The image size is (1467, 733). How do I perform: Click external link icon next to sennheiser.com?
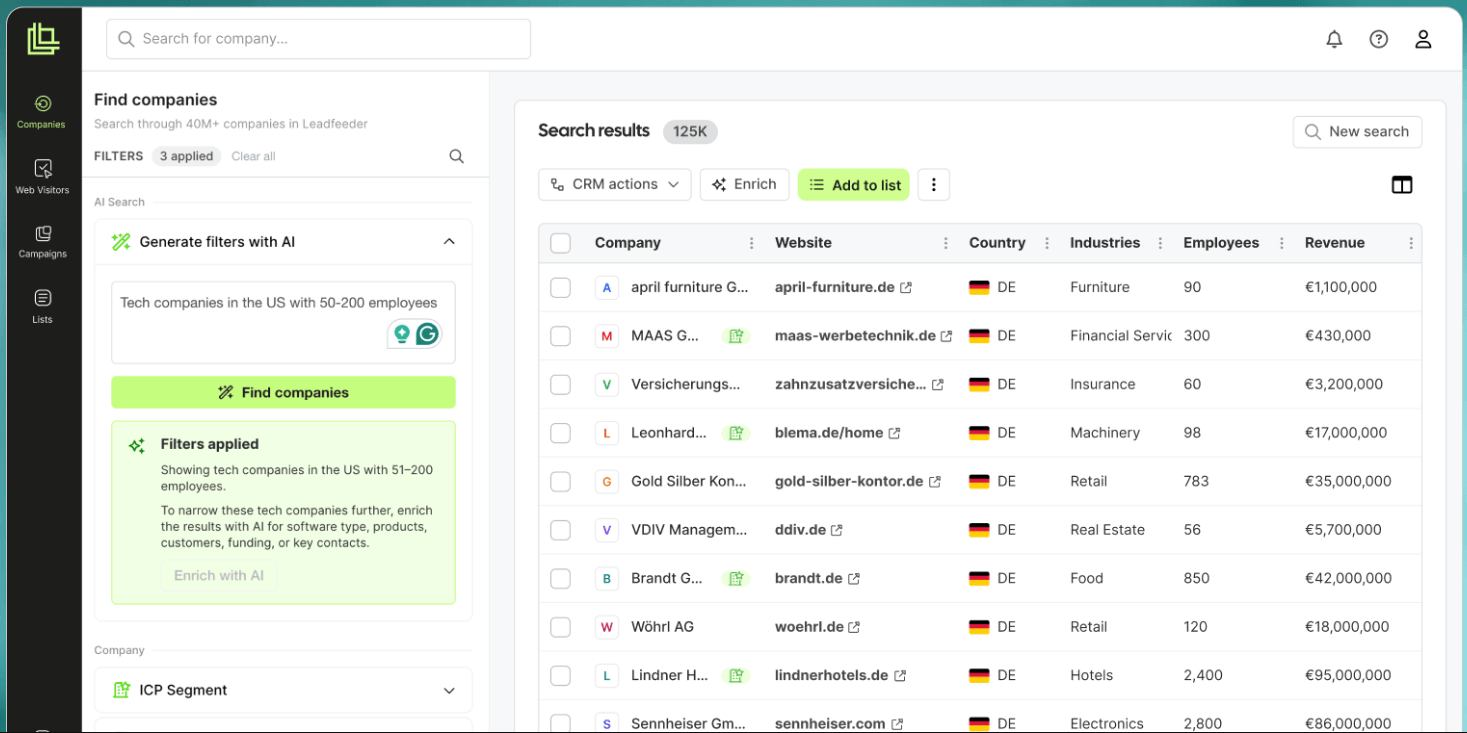pyautogui.click(x=897, y=724)
